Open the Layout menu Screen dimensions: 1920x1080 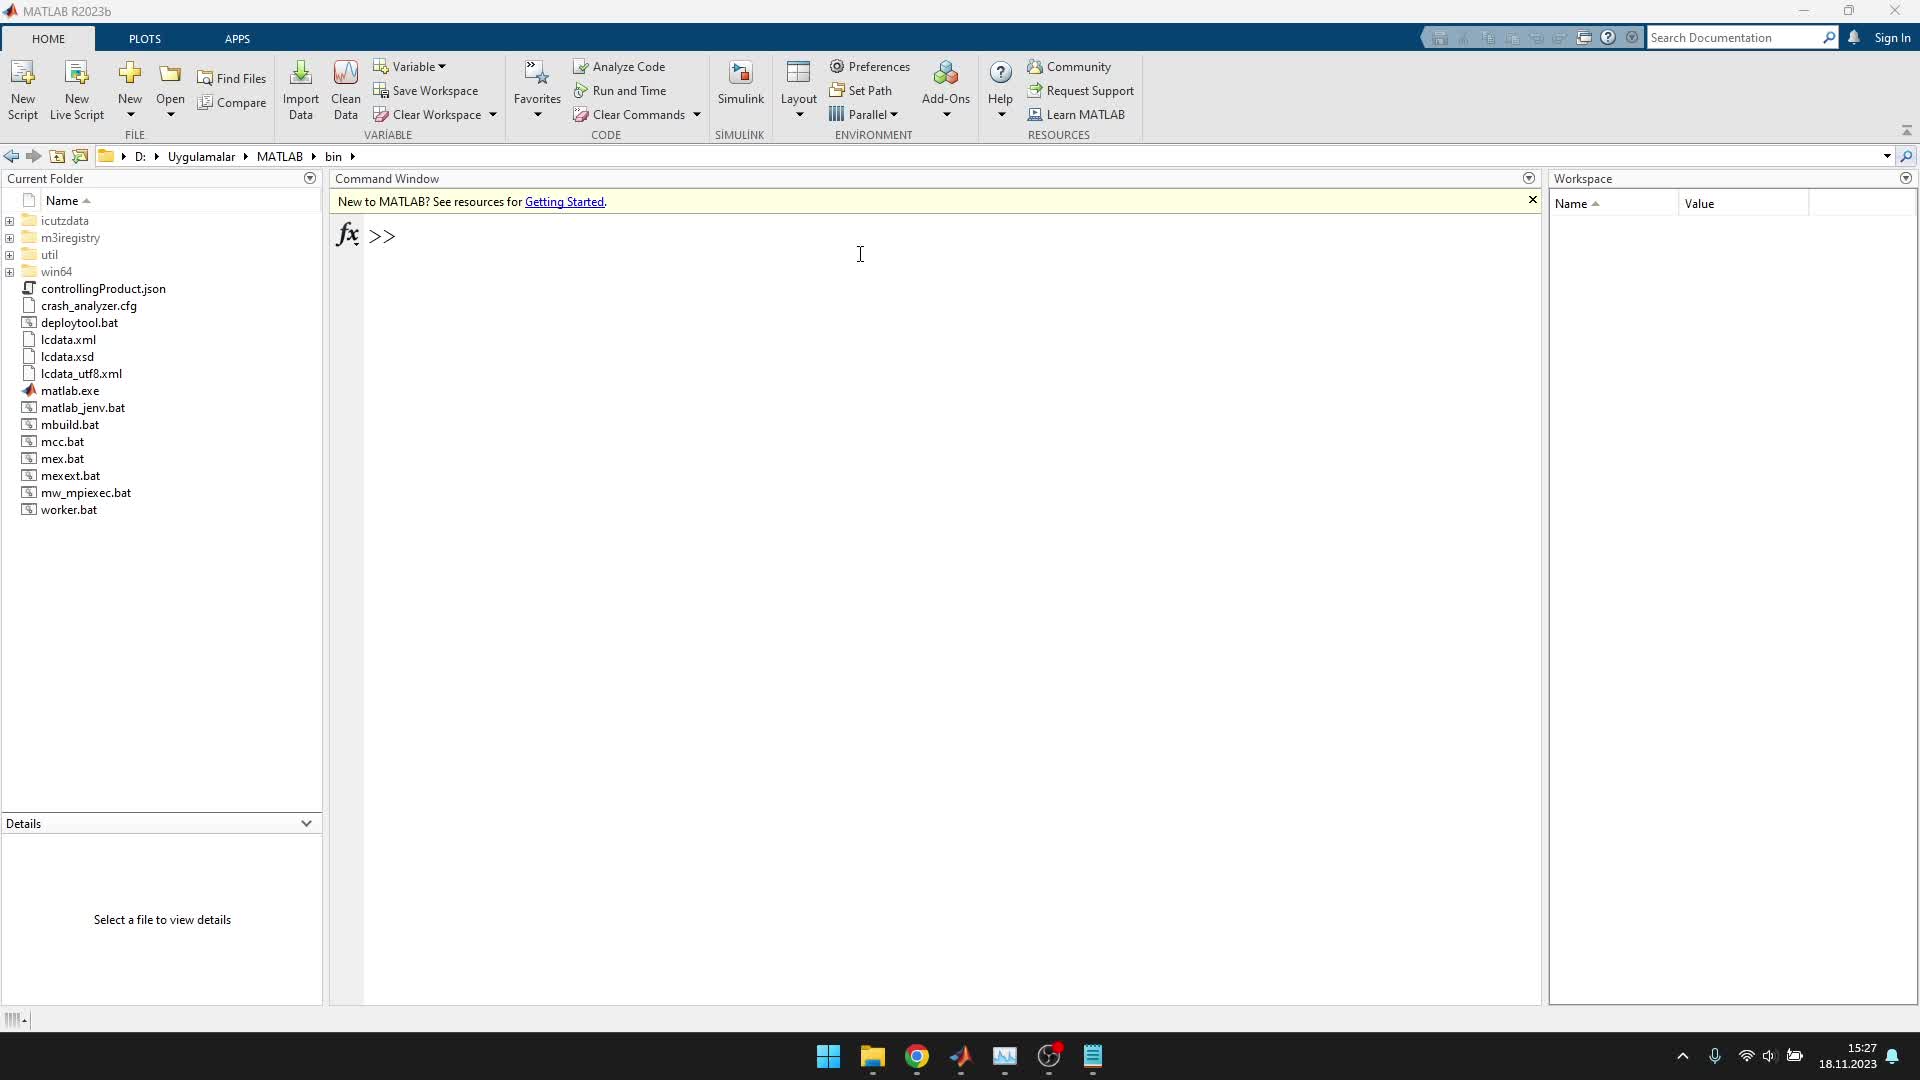point(798,89)
